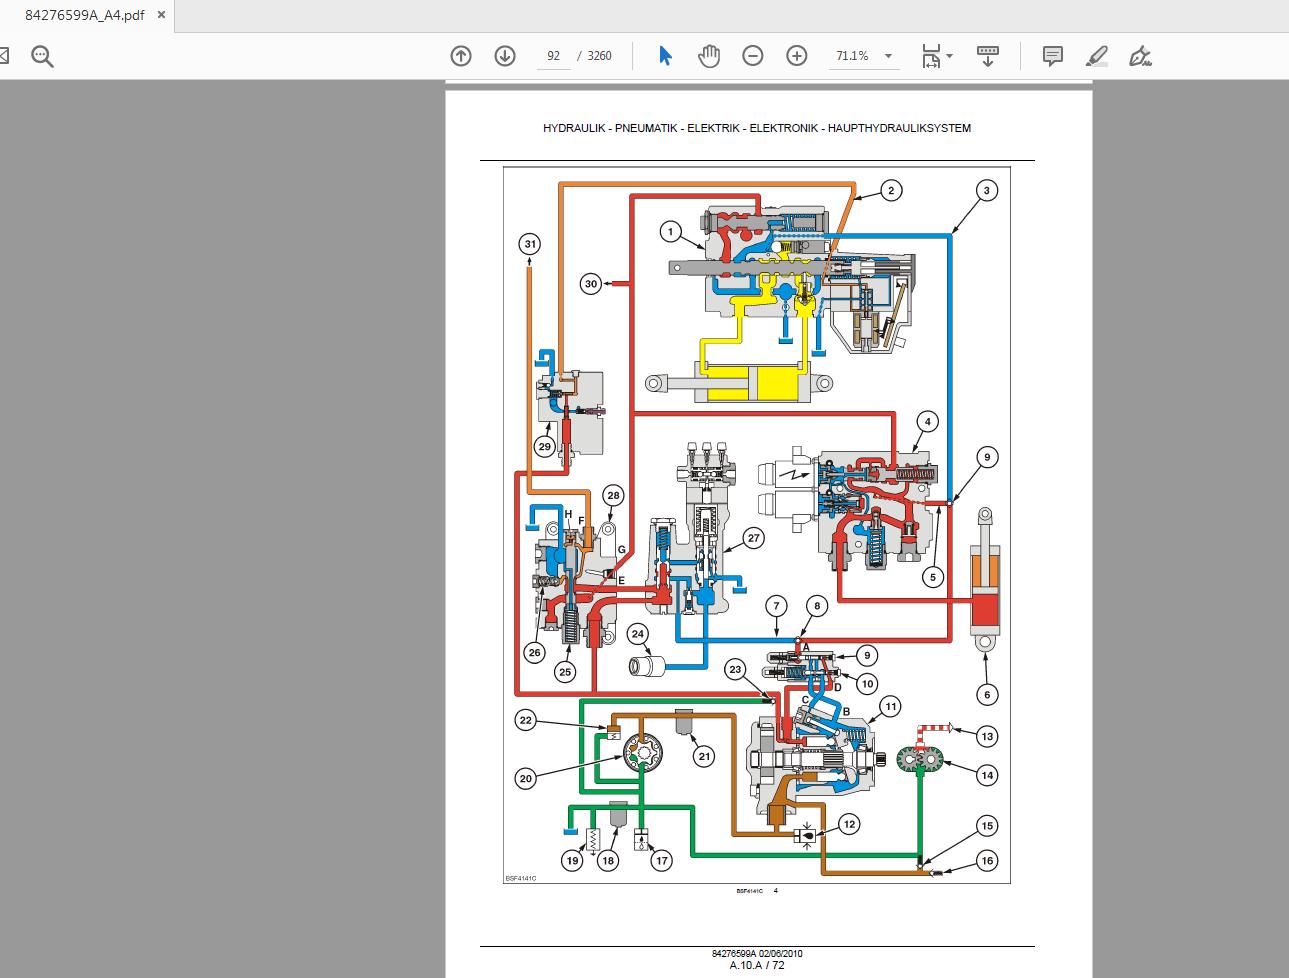Open the scrolling read mode tool
The image size is (1289, 978).
point(988,56)
